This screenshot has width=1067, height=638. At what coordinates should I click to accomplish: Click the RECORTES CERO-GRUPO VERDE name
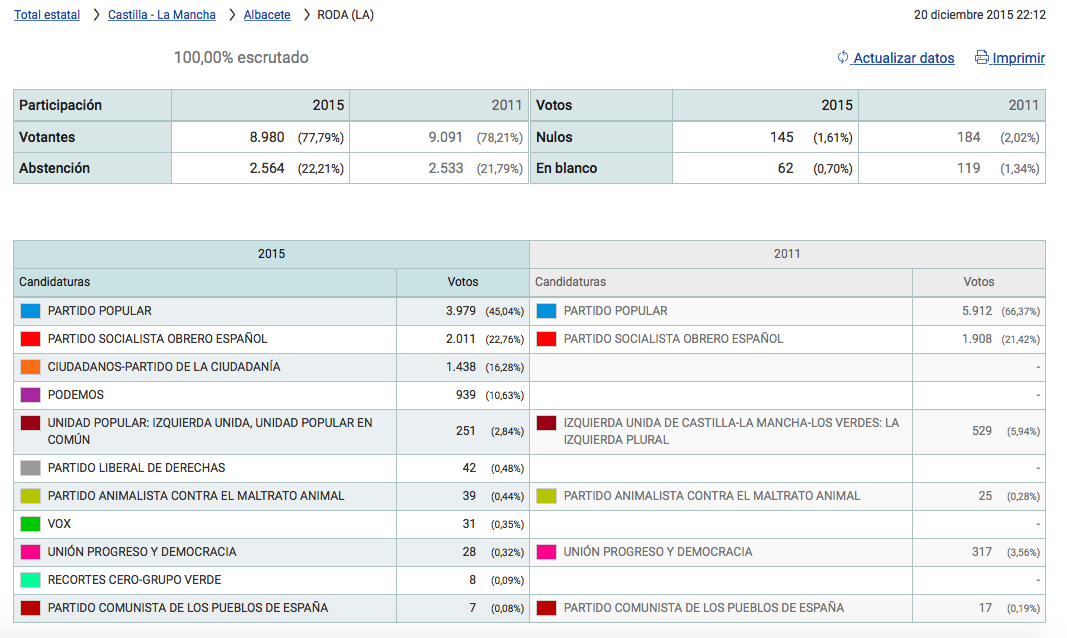tap(134, 580)
